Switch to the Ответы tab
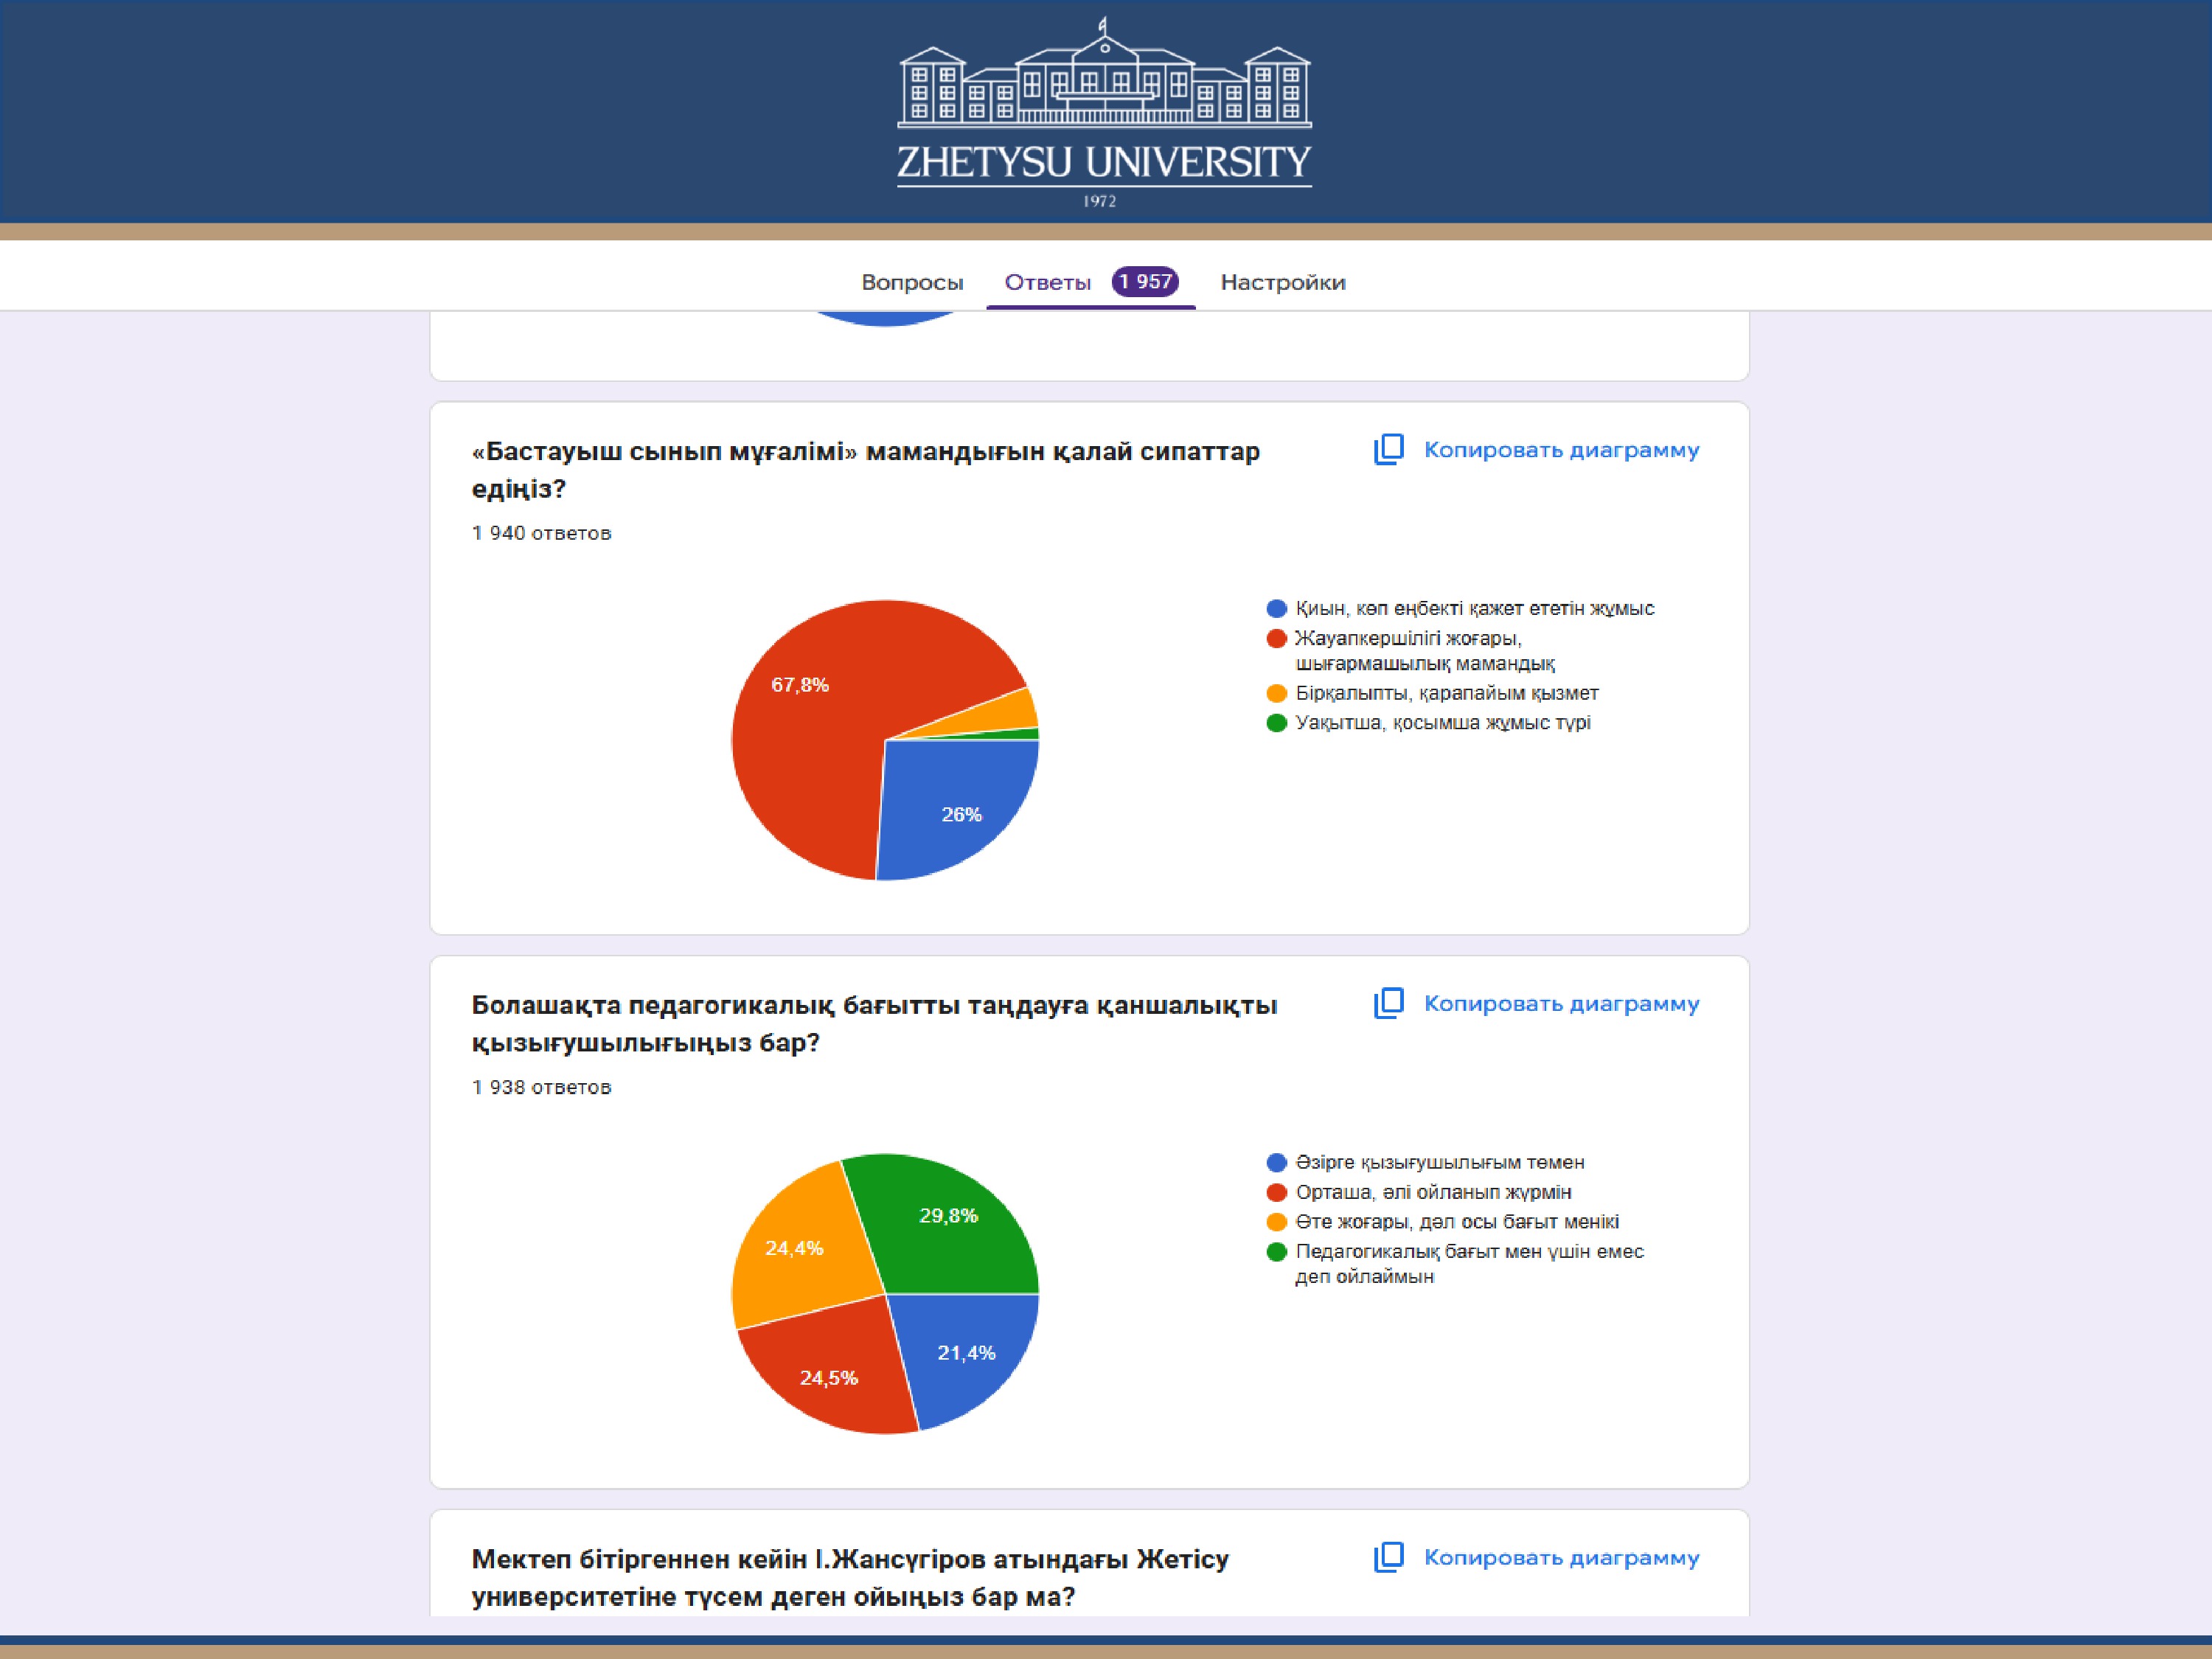 [1047, 283]
